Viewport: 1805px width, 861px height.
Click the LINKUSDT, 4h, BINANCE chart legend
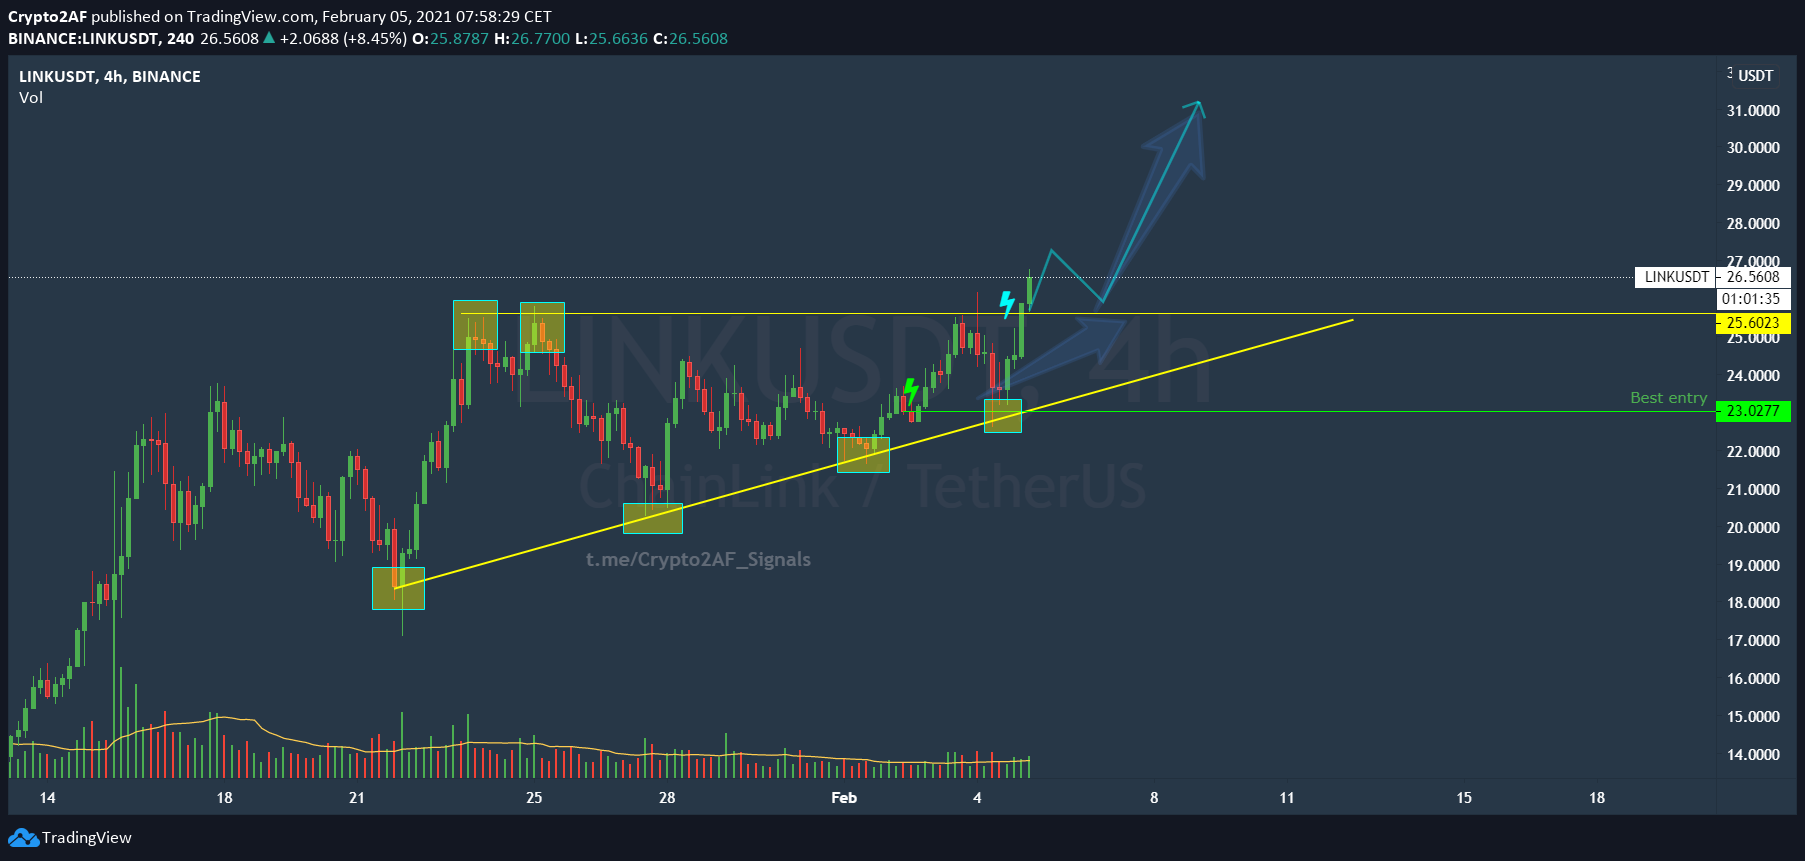point(110,76)
